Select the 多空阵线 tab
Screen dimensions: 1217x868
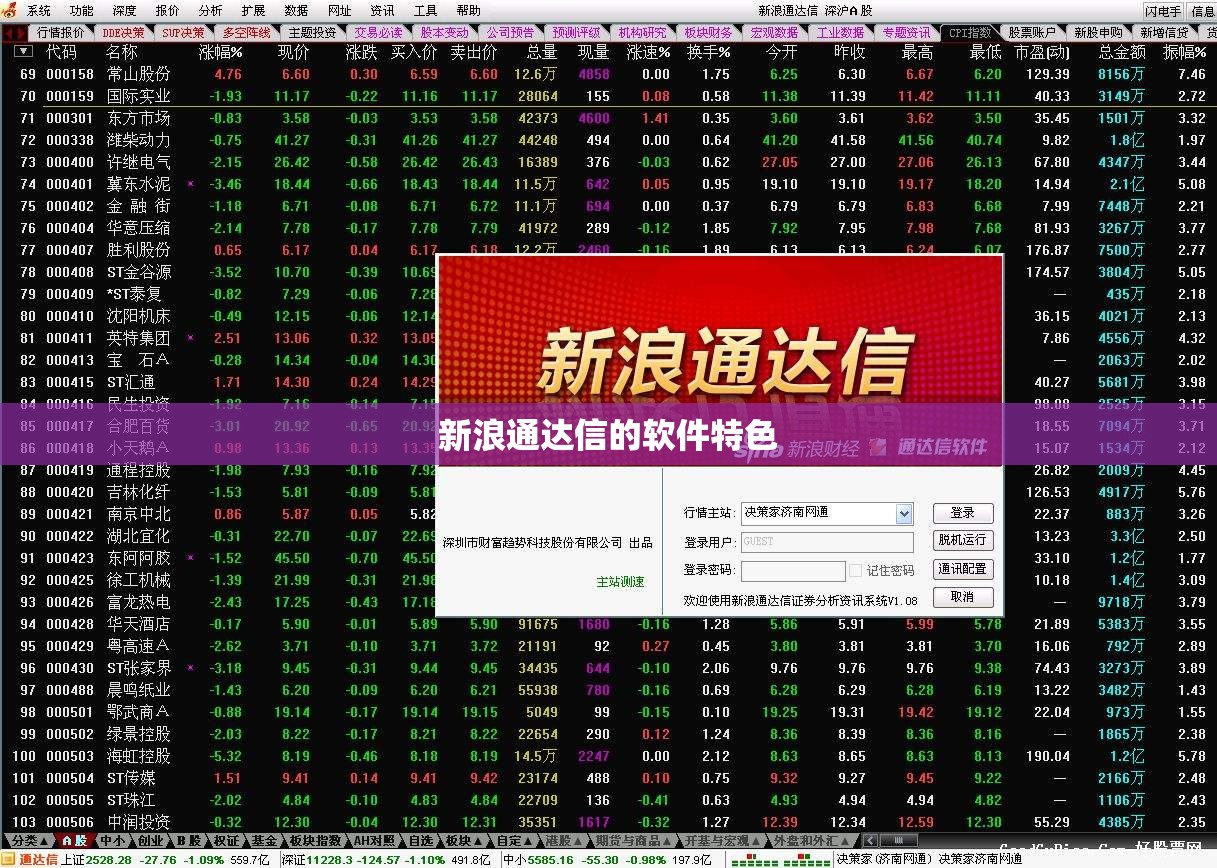246,32
